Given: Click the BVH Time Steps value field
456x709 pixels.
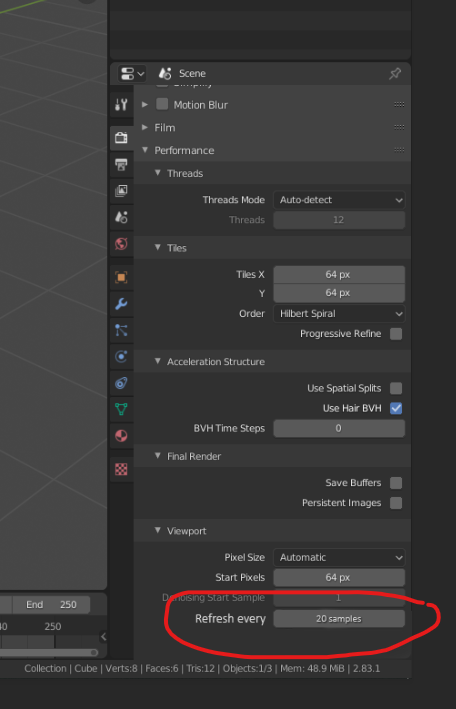Looking at the screenshot, I should pyautogui.click(x=339, y=428).
